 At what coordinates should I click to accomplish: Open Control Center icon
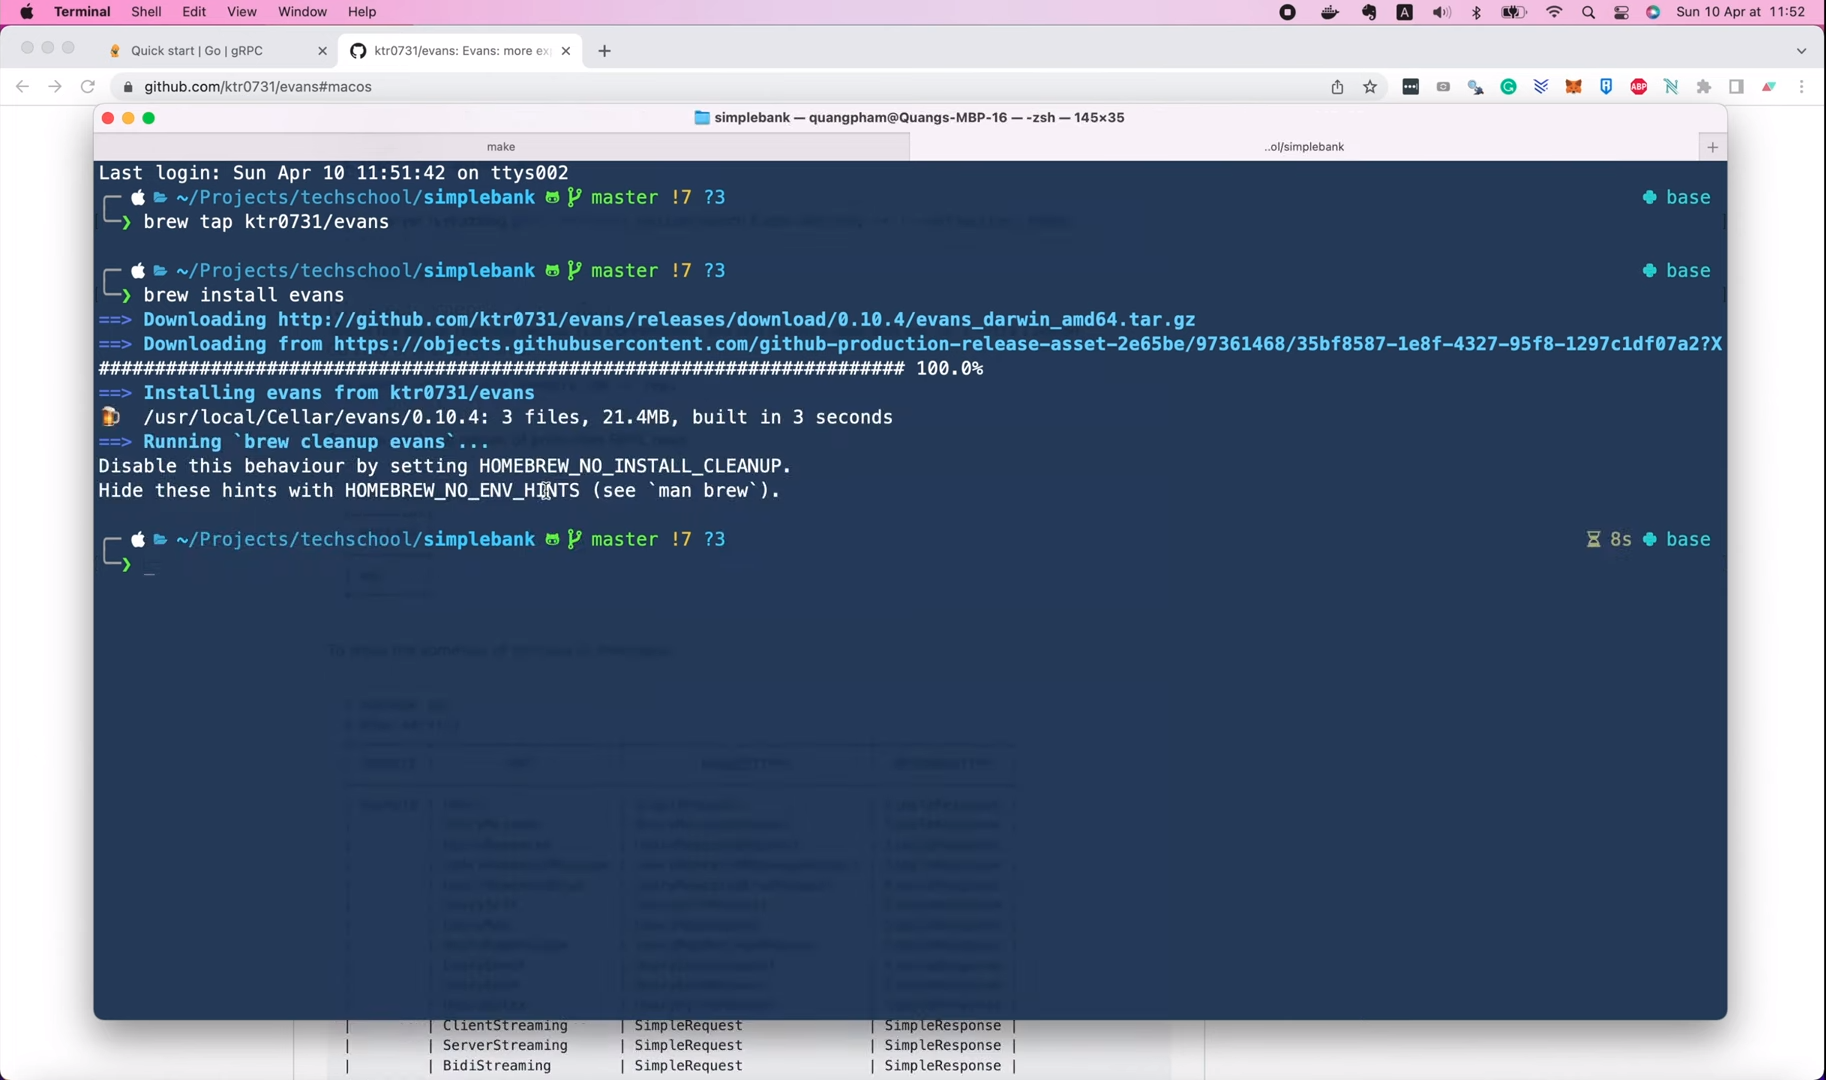(1621, 12)
